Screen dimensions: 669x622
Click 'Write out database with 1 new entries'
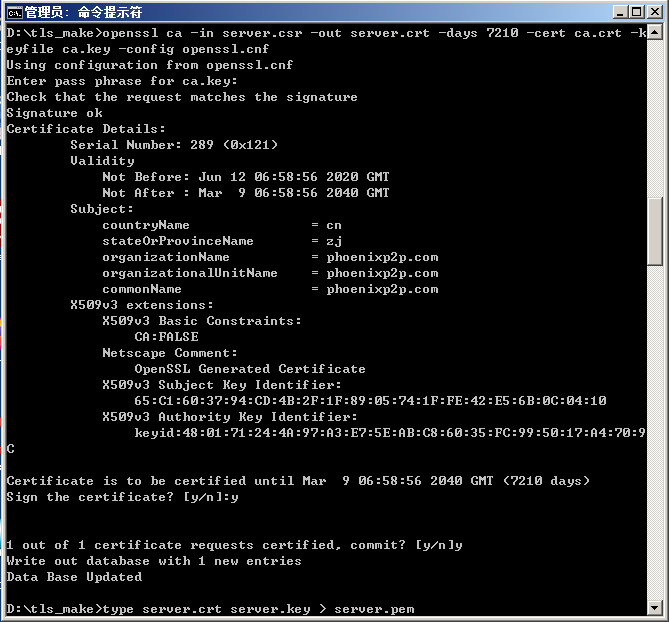click(154, 561)
